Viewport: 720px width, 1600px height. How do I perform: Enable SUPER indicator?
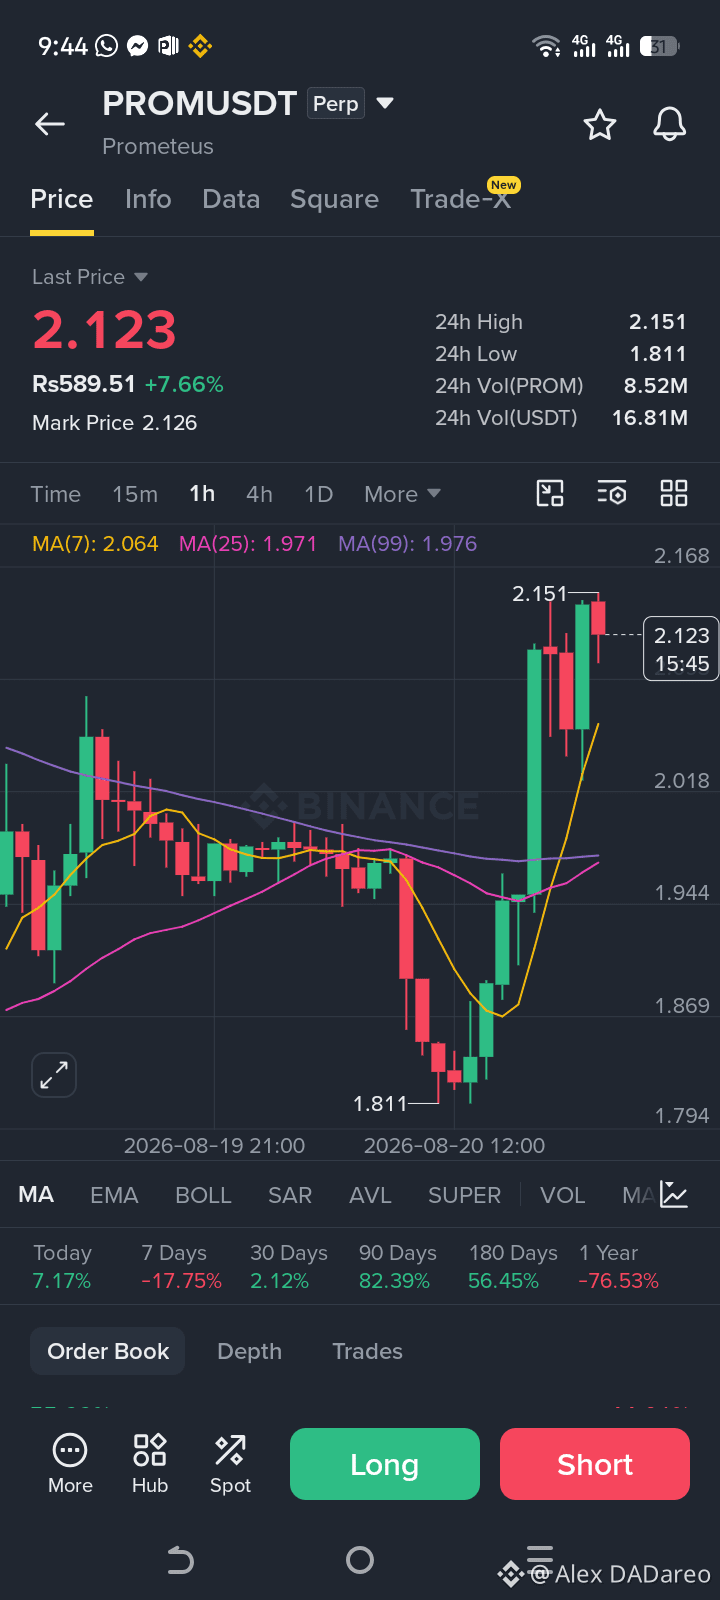[x=464, y=1195]
